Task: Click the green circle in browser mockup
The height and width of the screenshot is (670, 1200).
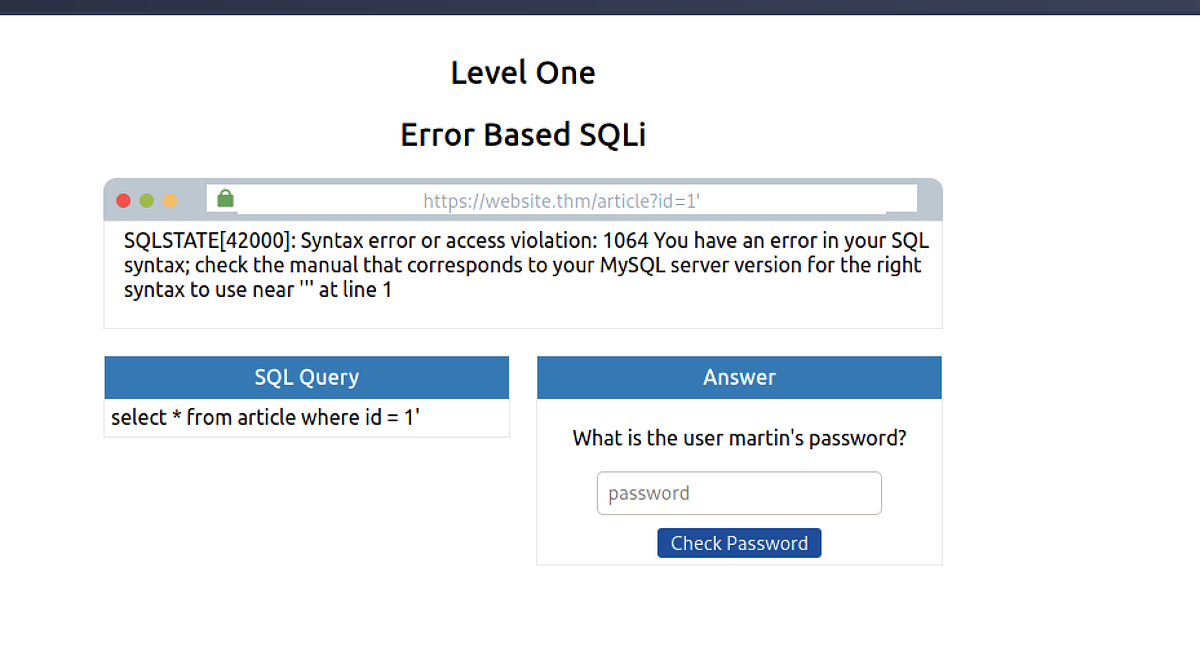Action: tap(147, 200)
